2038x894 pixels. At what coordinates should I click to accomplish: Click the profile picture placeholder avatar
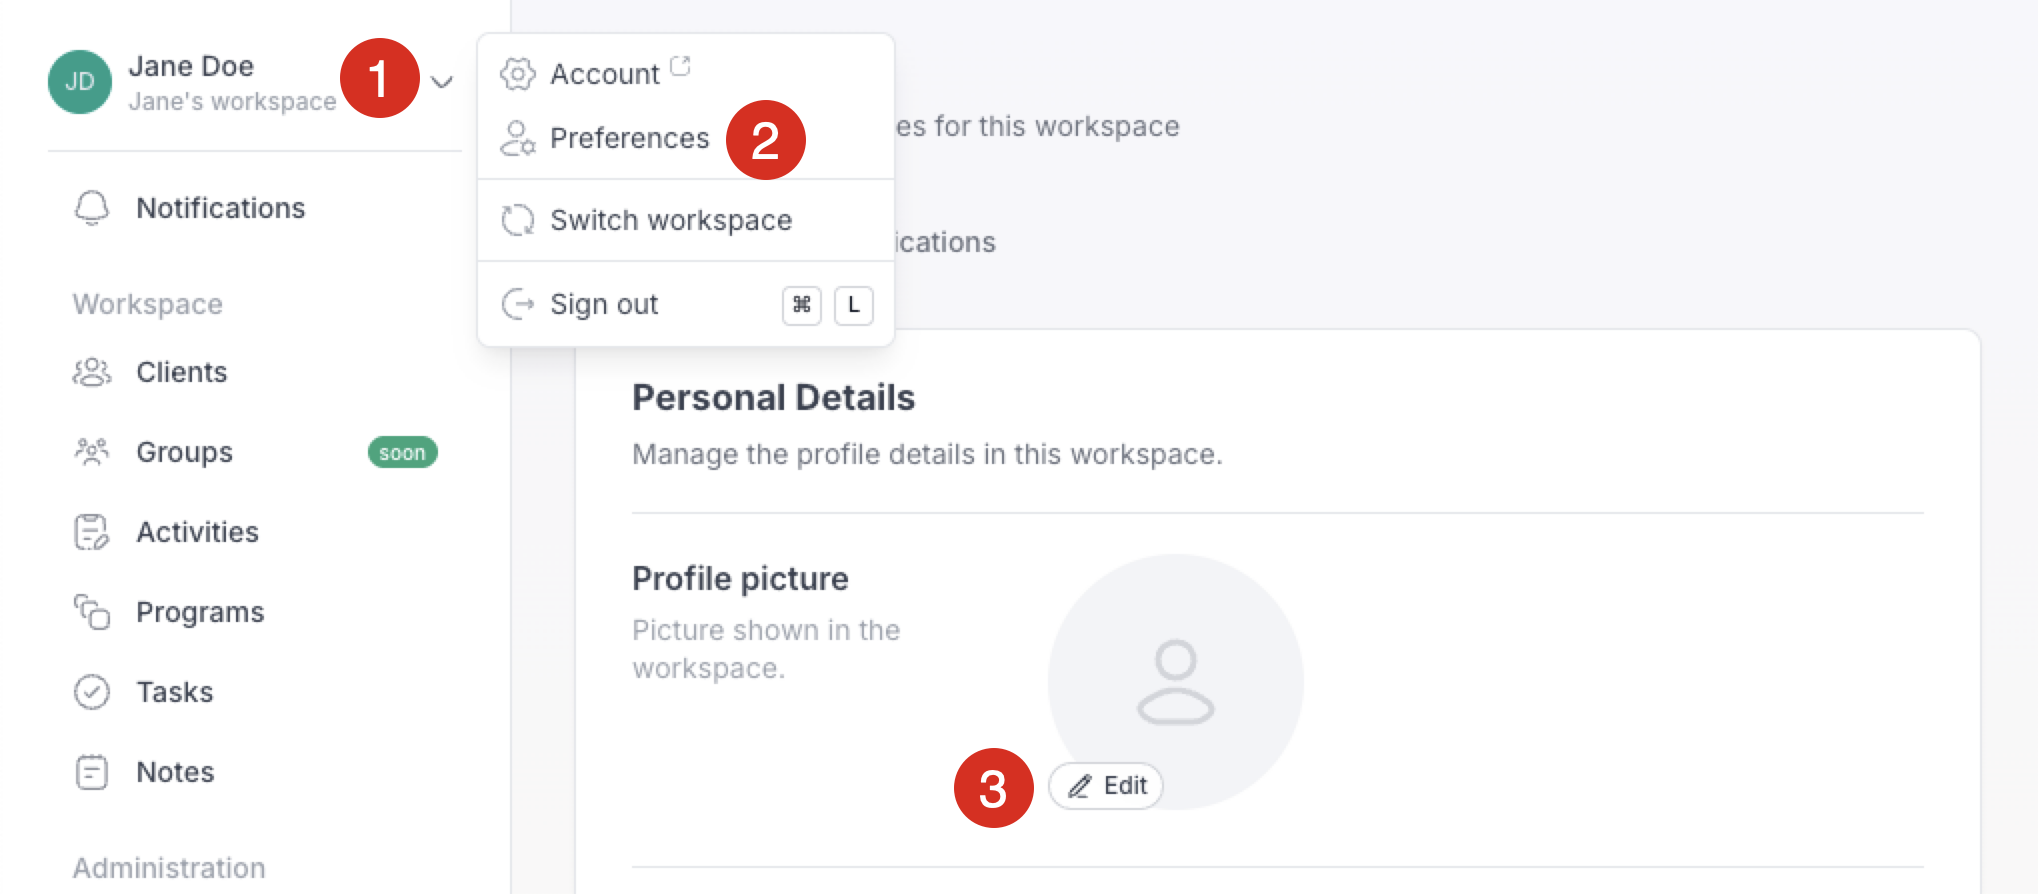click(1176, 682)
